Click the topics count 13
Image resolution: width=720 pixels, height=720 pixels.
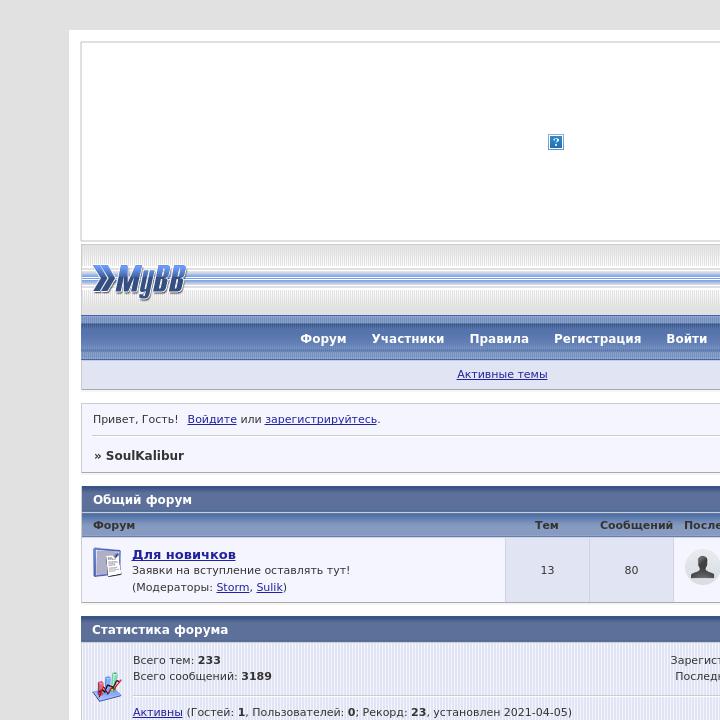pos(547,570)
